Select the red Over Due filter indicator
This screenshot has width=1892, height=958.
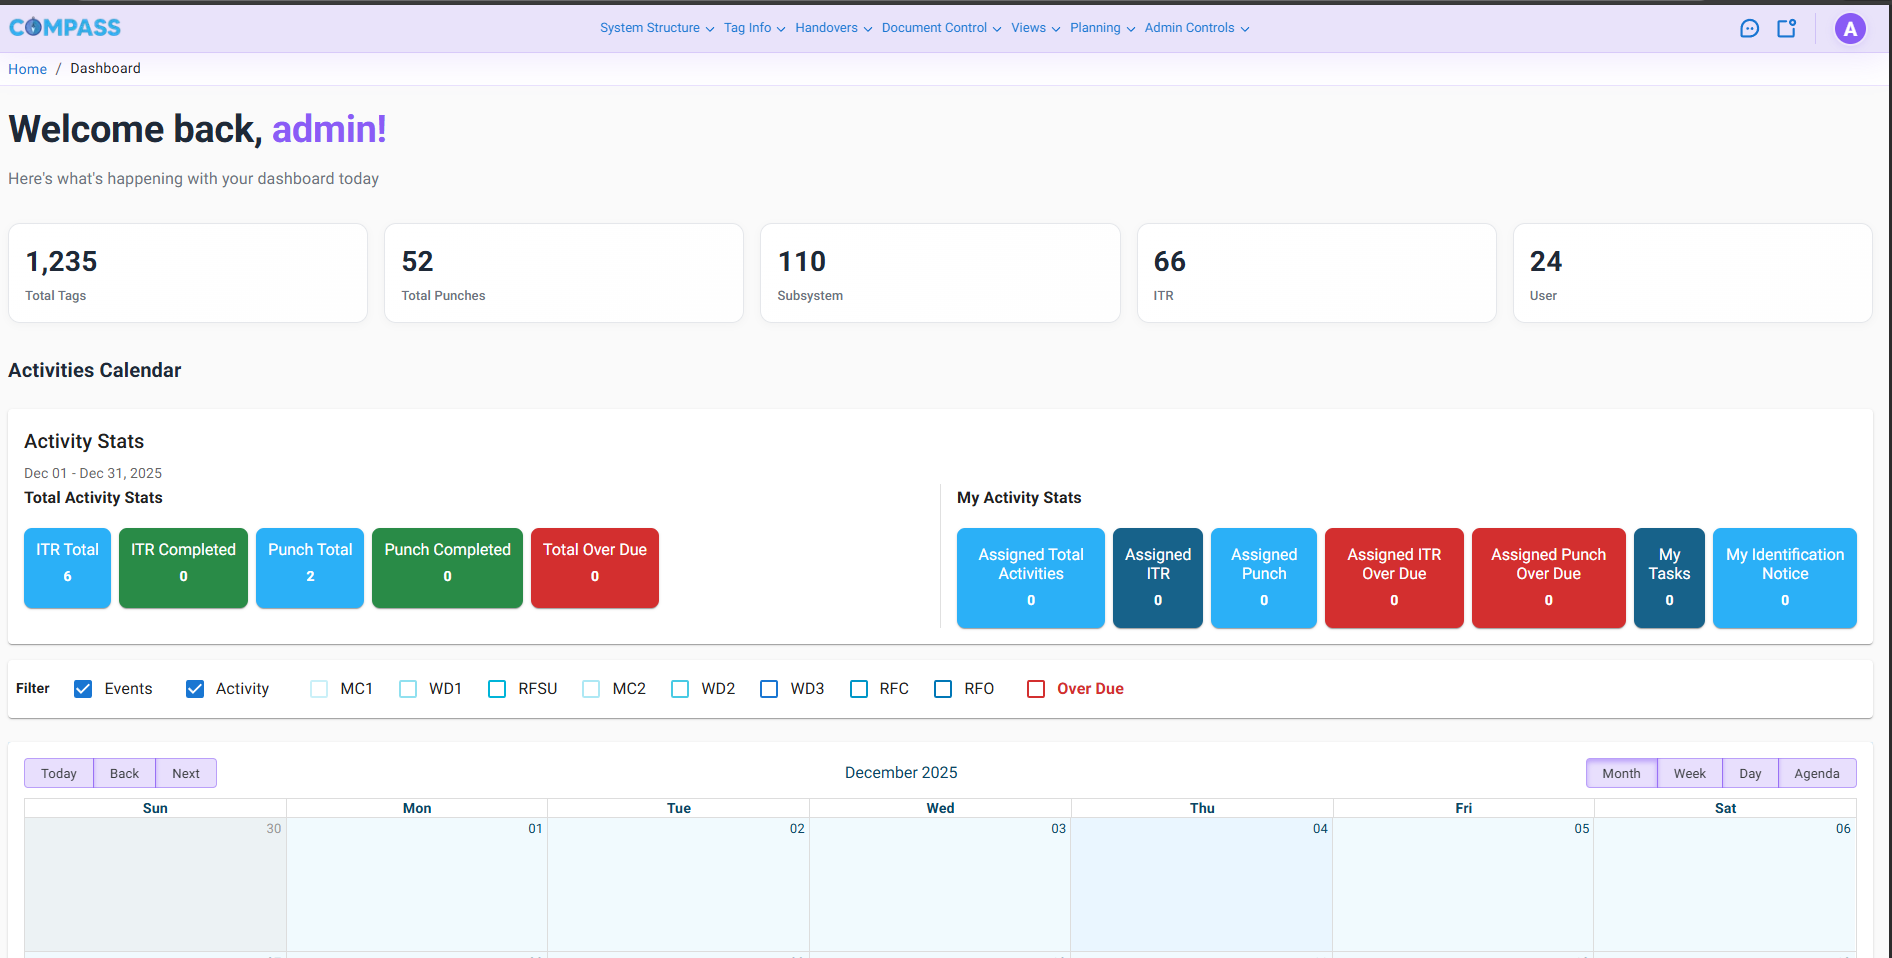1036,688
